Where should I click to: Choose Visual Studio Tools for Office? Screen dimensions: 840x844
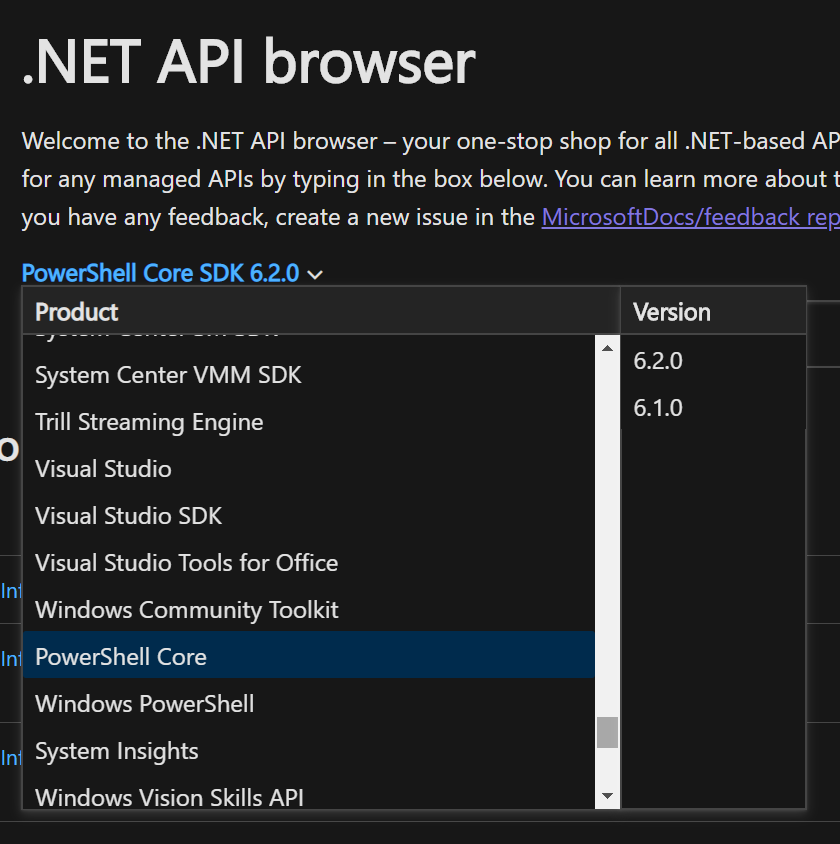[186, 562]
